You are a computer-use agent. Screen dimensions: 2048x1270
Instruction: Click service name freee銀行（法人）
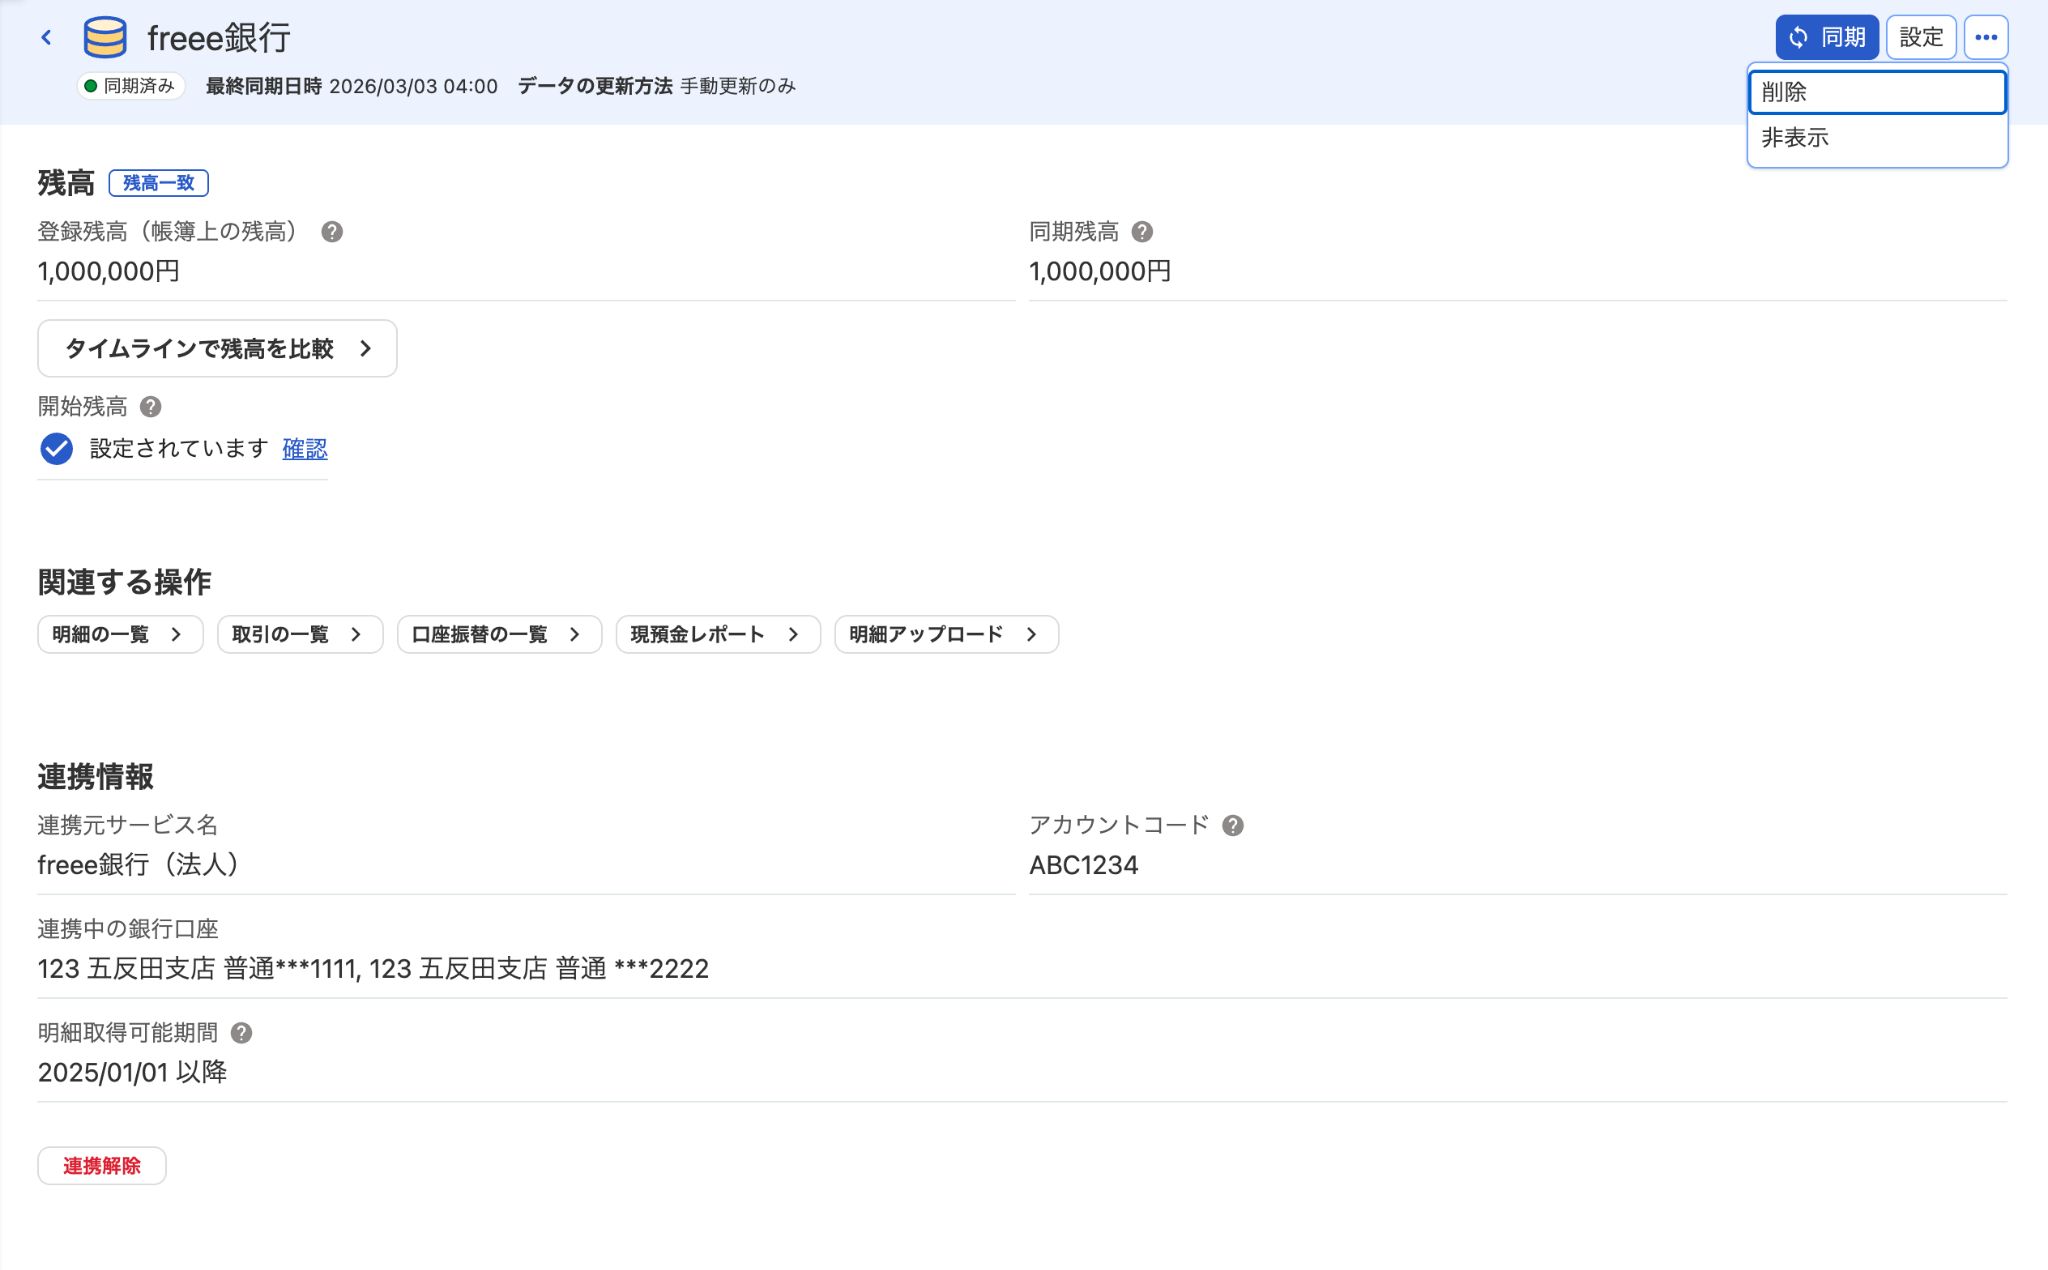pyautogui.click(x=139, y=865)
